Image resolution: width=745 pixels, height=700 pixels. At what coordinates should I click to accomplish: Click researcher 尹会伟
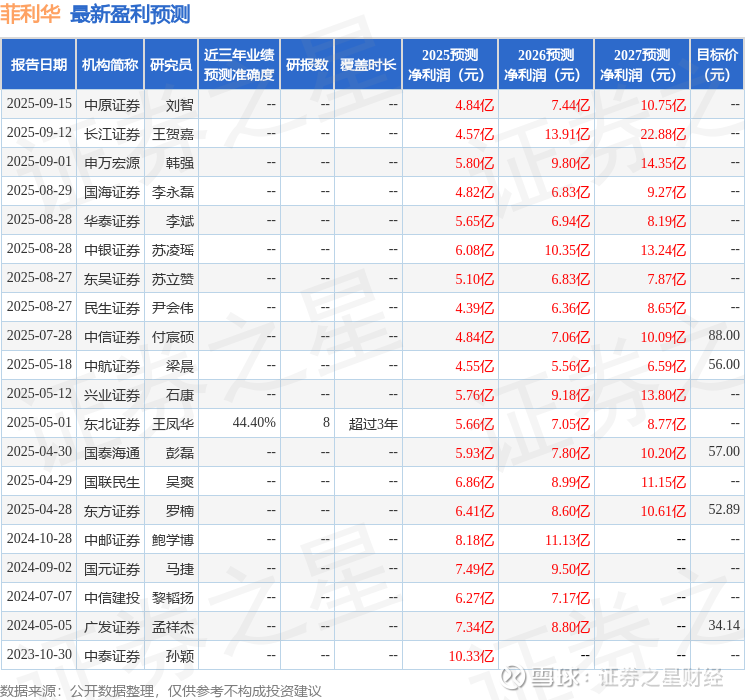173,308
